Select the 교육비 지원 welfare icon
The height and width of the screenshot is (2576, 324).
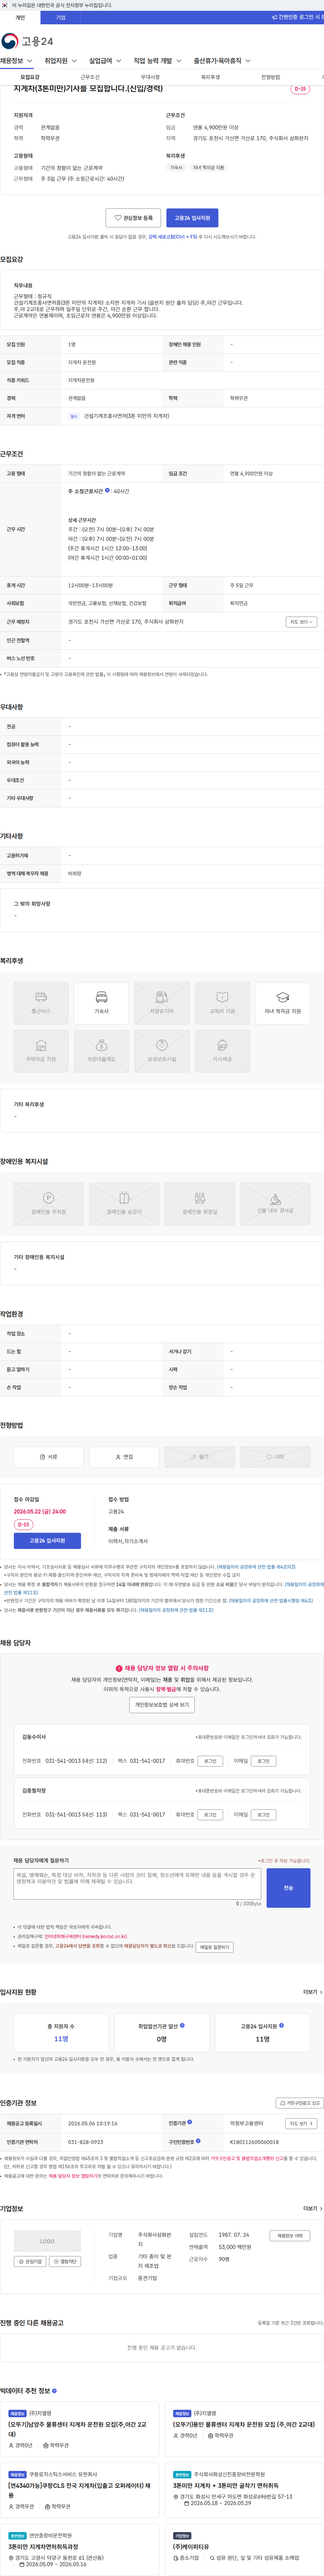pyautogui.click(x=222, y=1003)
